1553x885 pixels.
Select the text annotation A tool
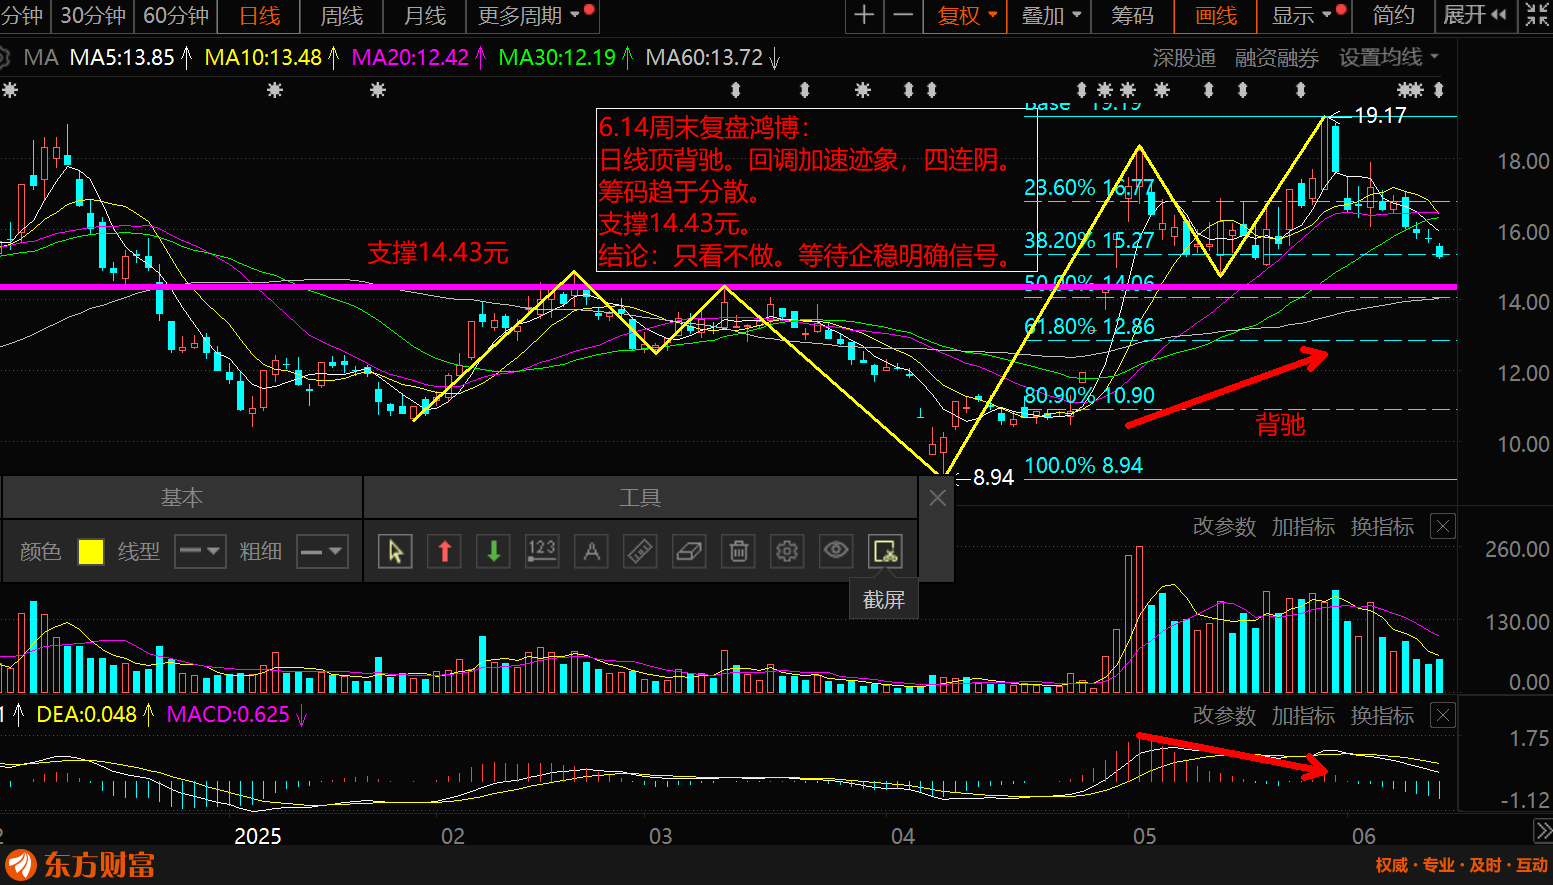coord(592,551)
